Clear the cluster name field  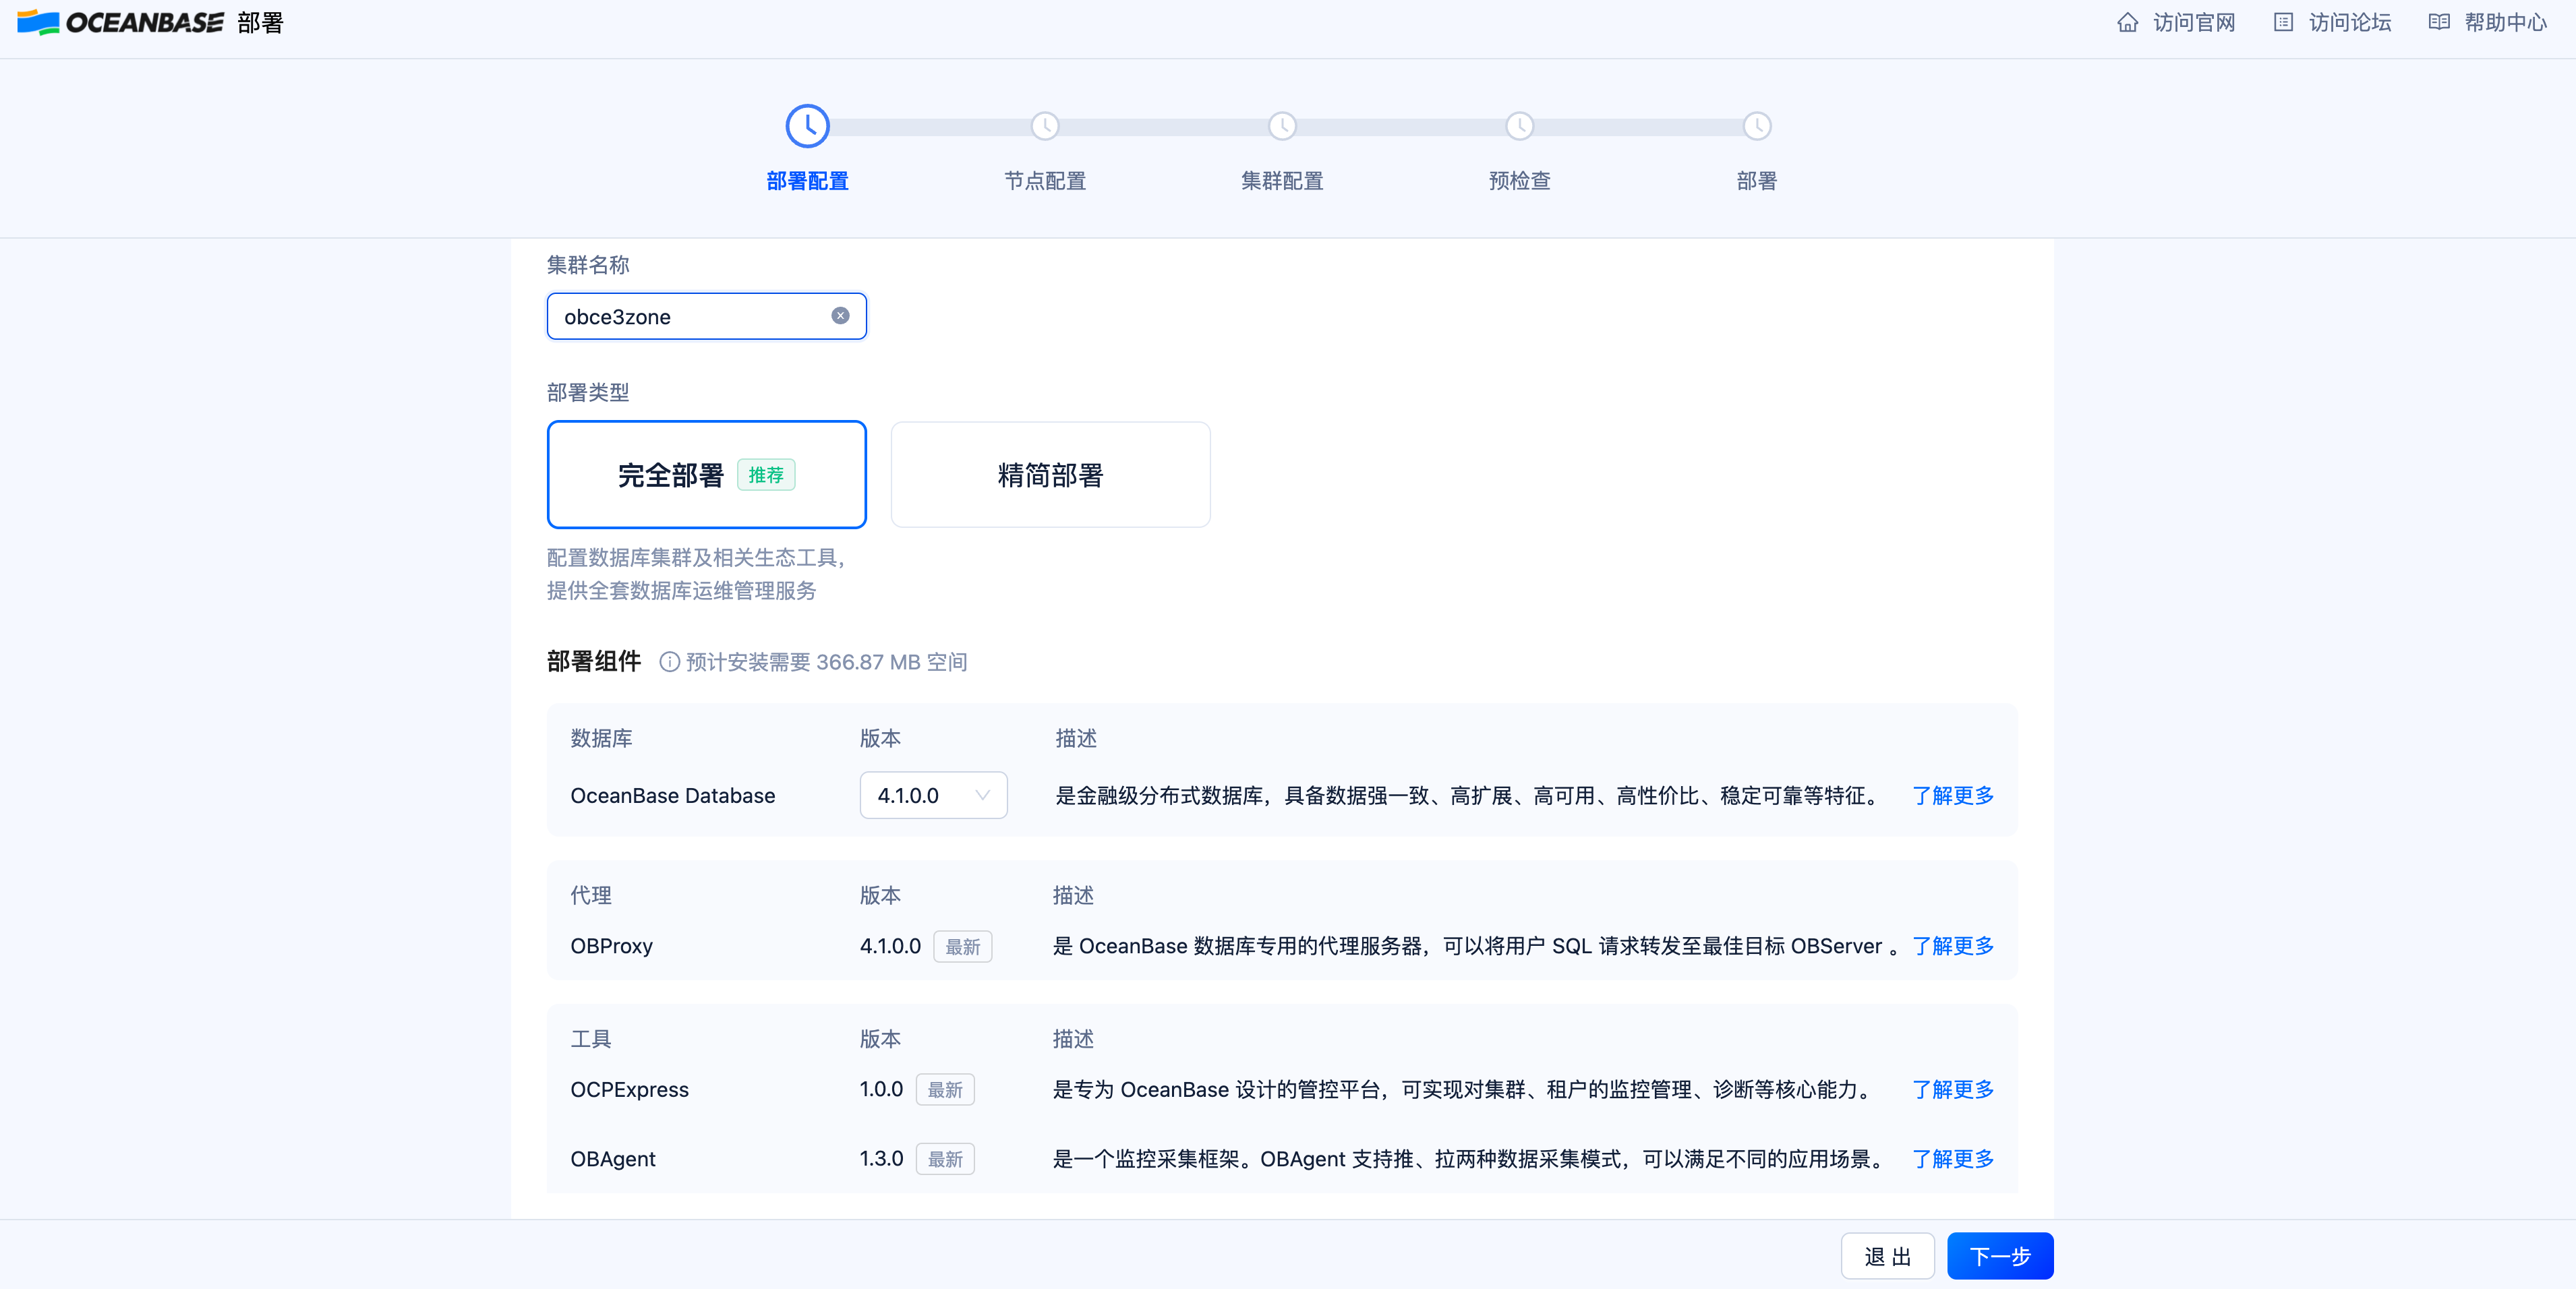840,316
